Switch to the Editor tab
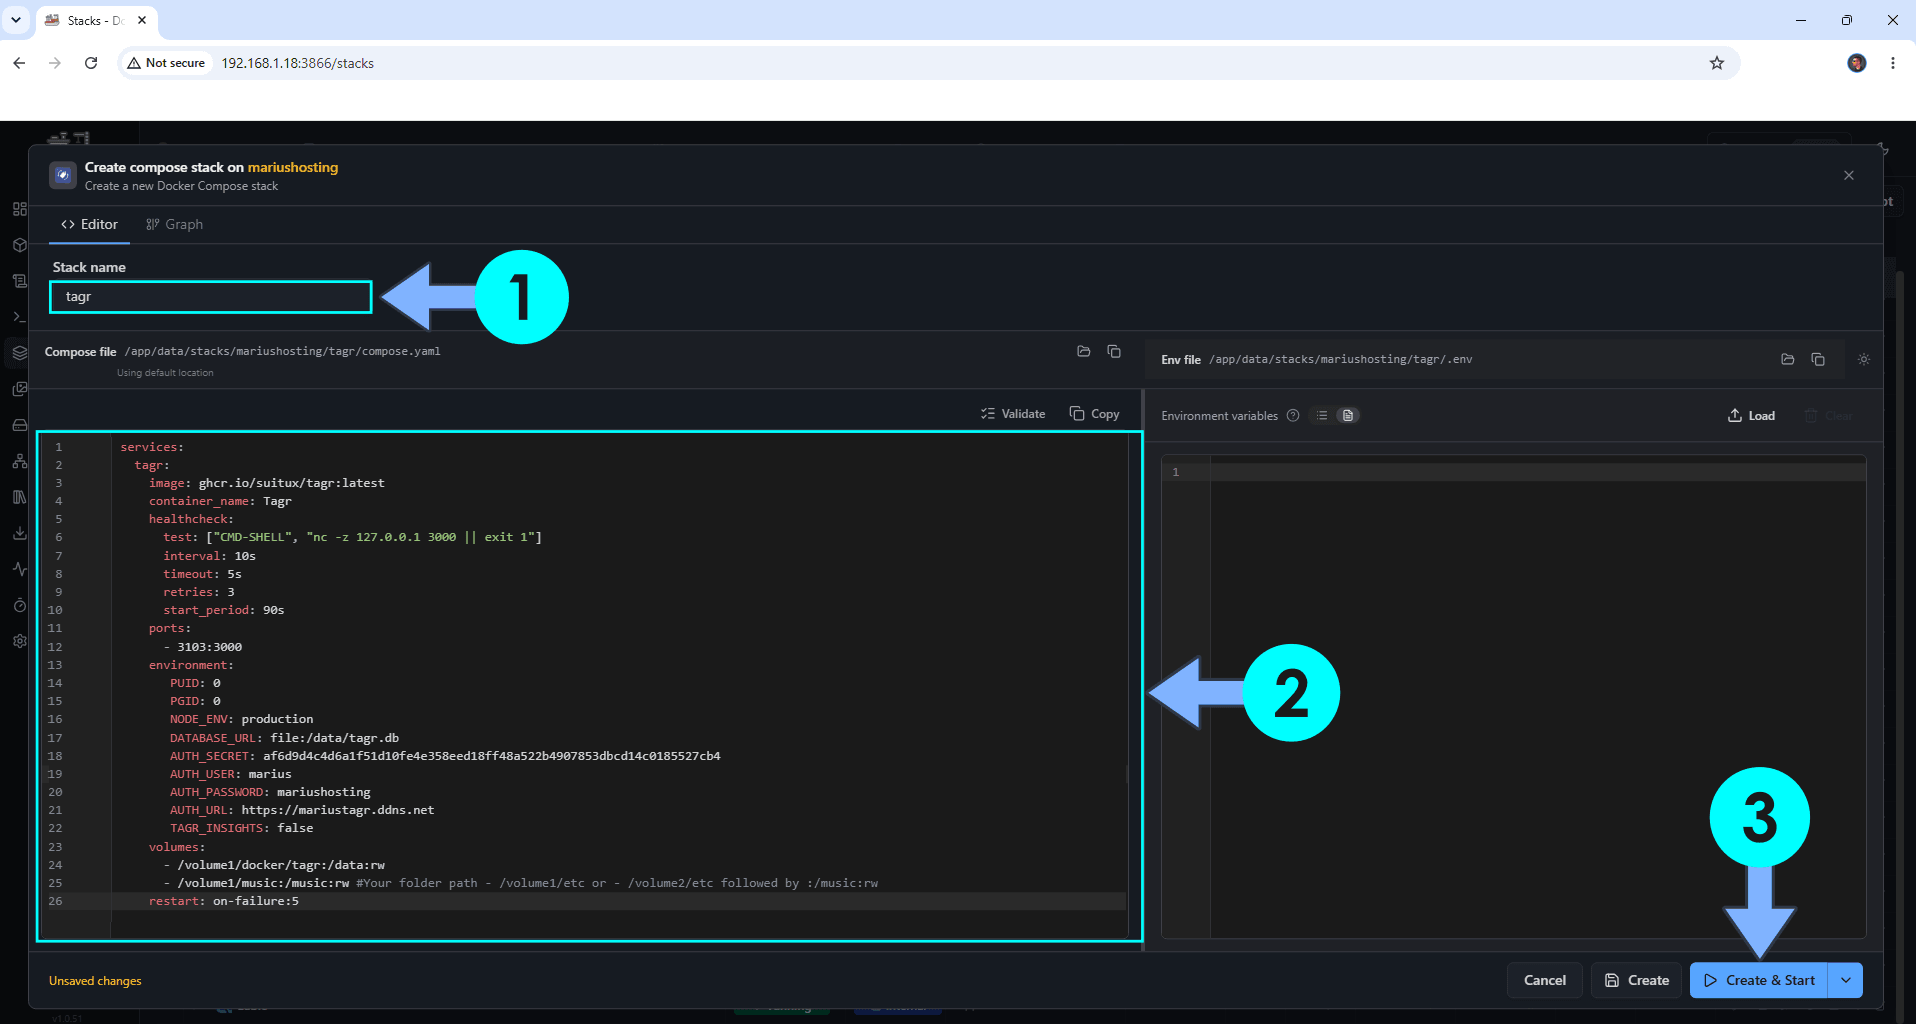This screenshot has height=1024, width=1916. pyautogui.click(x=89, y=224)
